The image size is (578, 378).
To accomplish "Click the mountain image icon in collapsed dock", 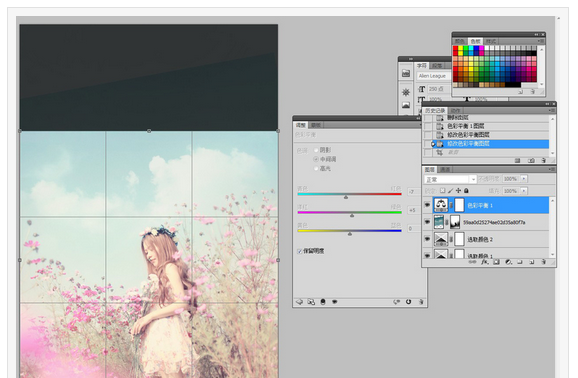I will pos(406,105).
